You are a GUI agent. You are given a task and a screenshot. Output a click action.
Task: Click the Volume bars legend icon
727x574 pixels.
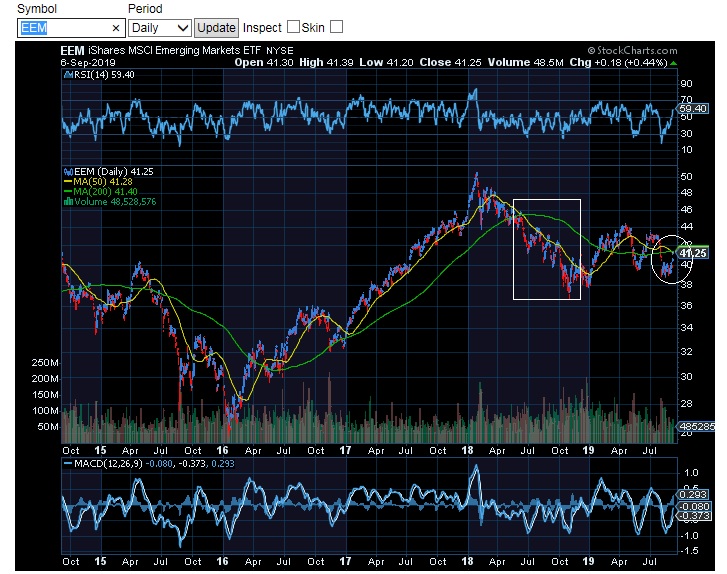coord(65,201)
